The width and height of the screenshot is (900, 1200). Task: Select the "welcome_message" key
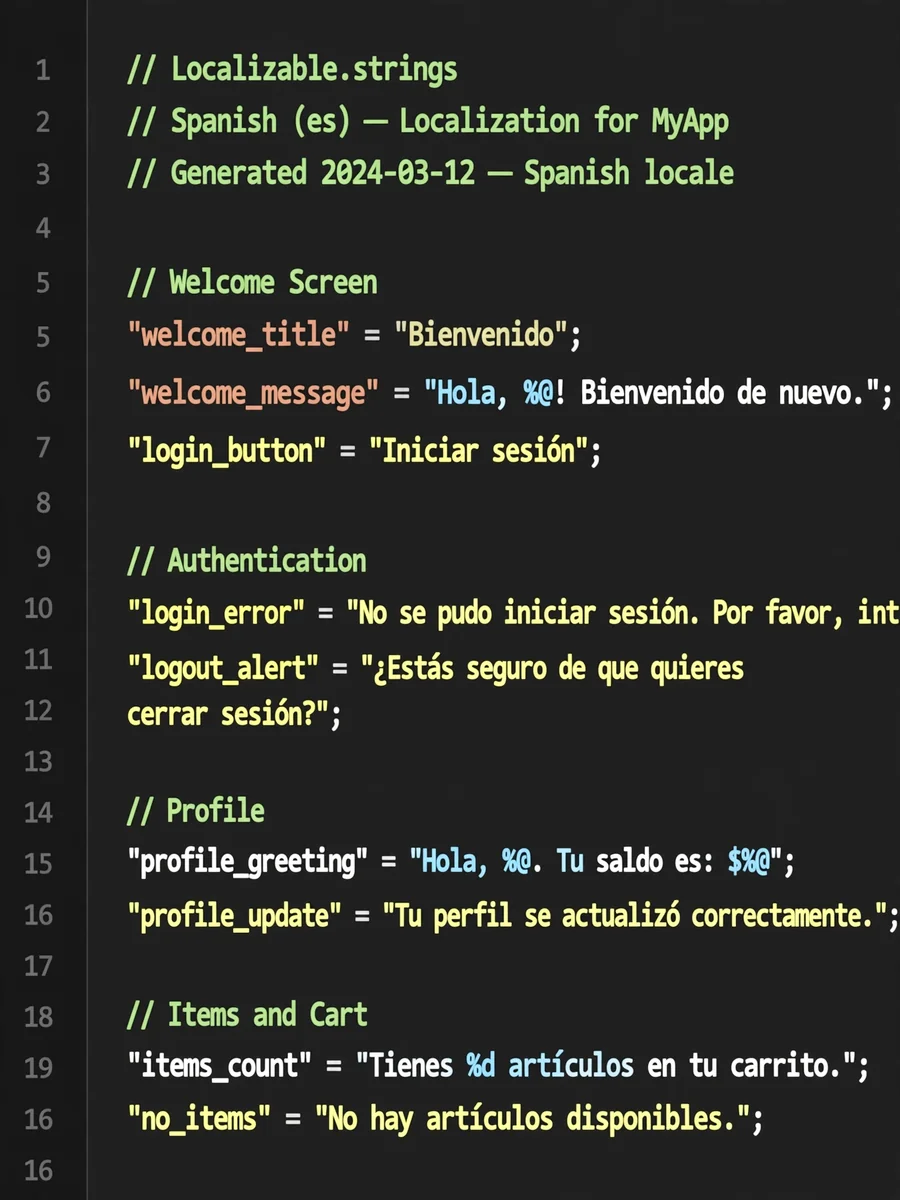click(x=253, y=393)
